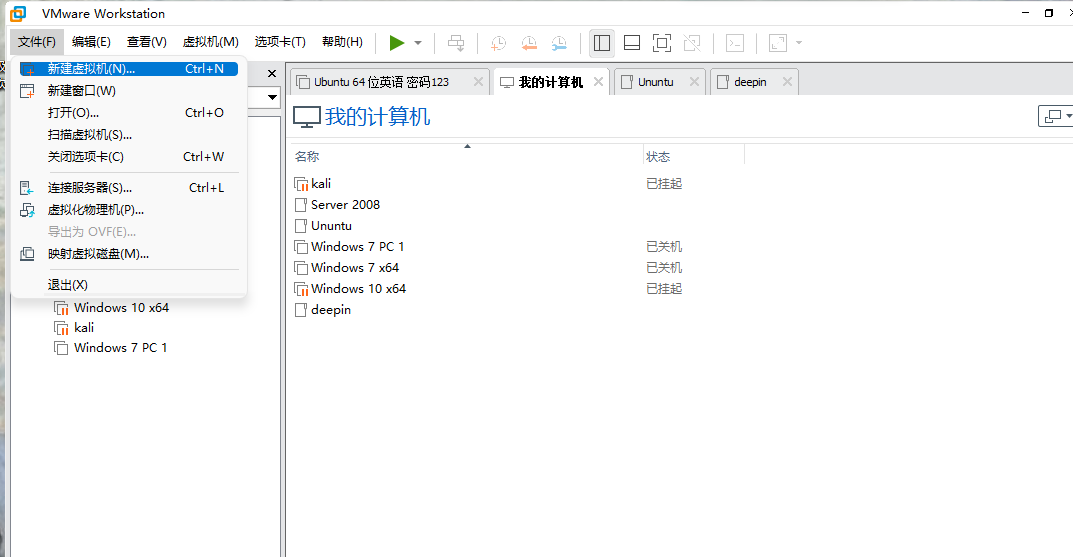Image resolution: width=1073 pixels, height=557 pixels.
Task: Click the virtualize physical machine icon
Action: (x=27, y=210)
